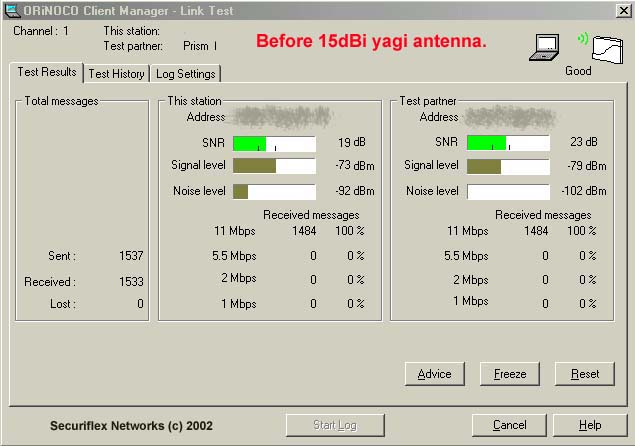Click the Freeze button

509,374
